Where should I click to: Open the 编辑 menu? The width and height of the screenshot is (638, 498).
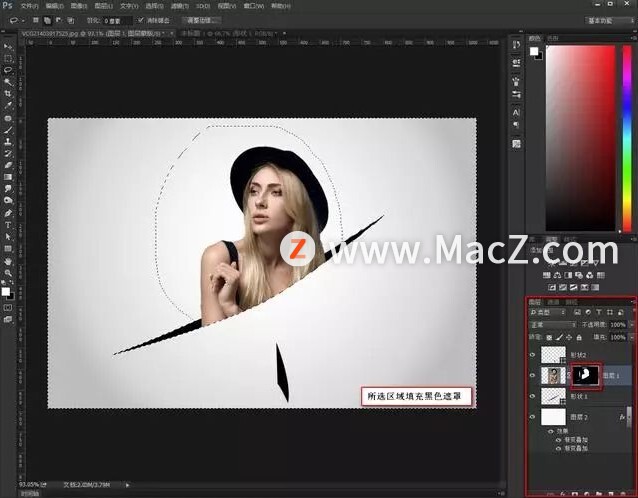tap(54, 6)
